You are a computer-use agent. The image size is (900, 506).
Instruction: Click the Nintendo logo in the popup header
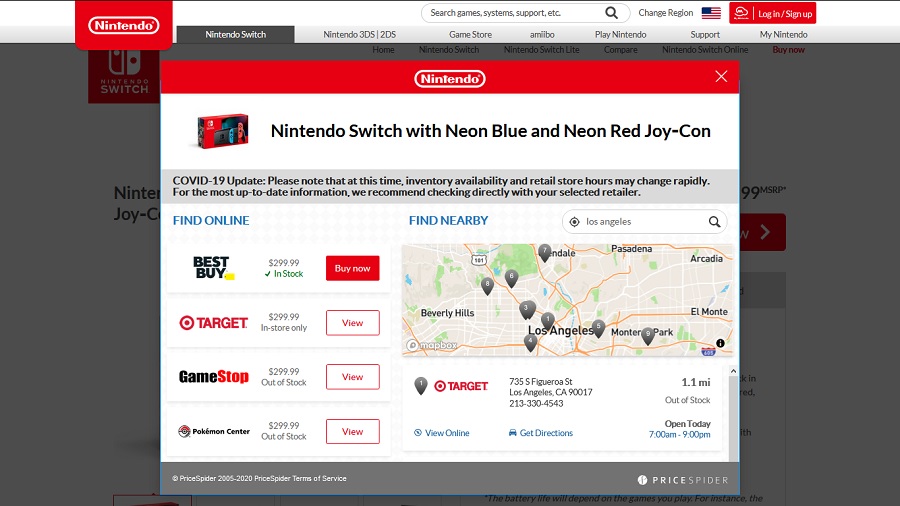tap(450, 79)
